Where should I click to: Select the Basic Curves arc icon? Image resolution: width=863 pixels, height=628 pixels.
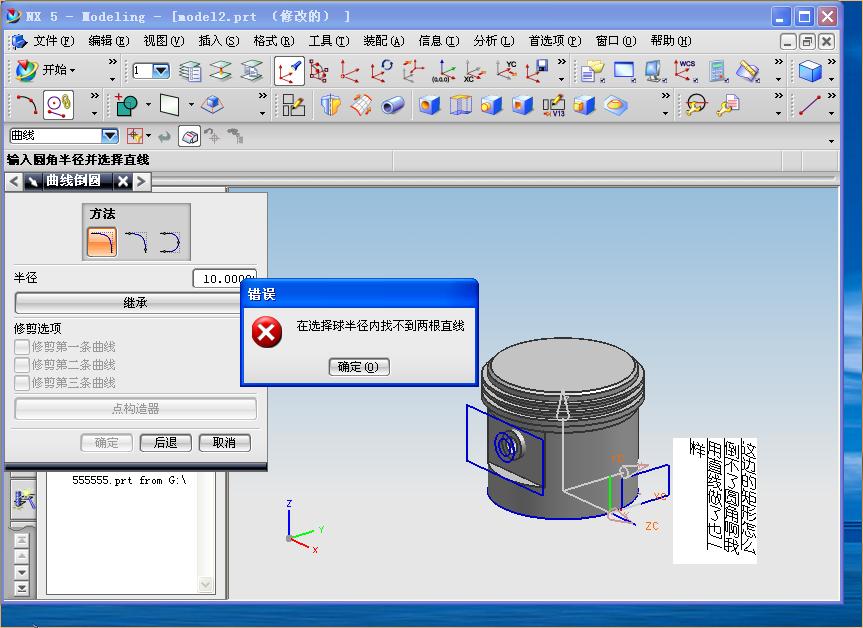point(26,105)
